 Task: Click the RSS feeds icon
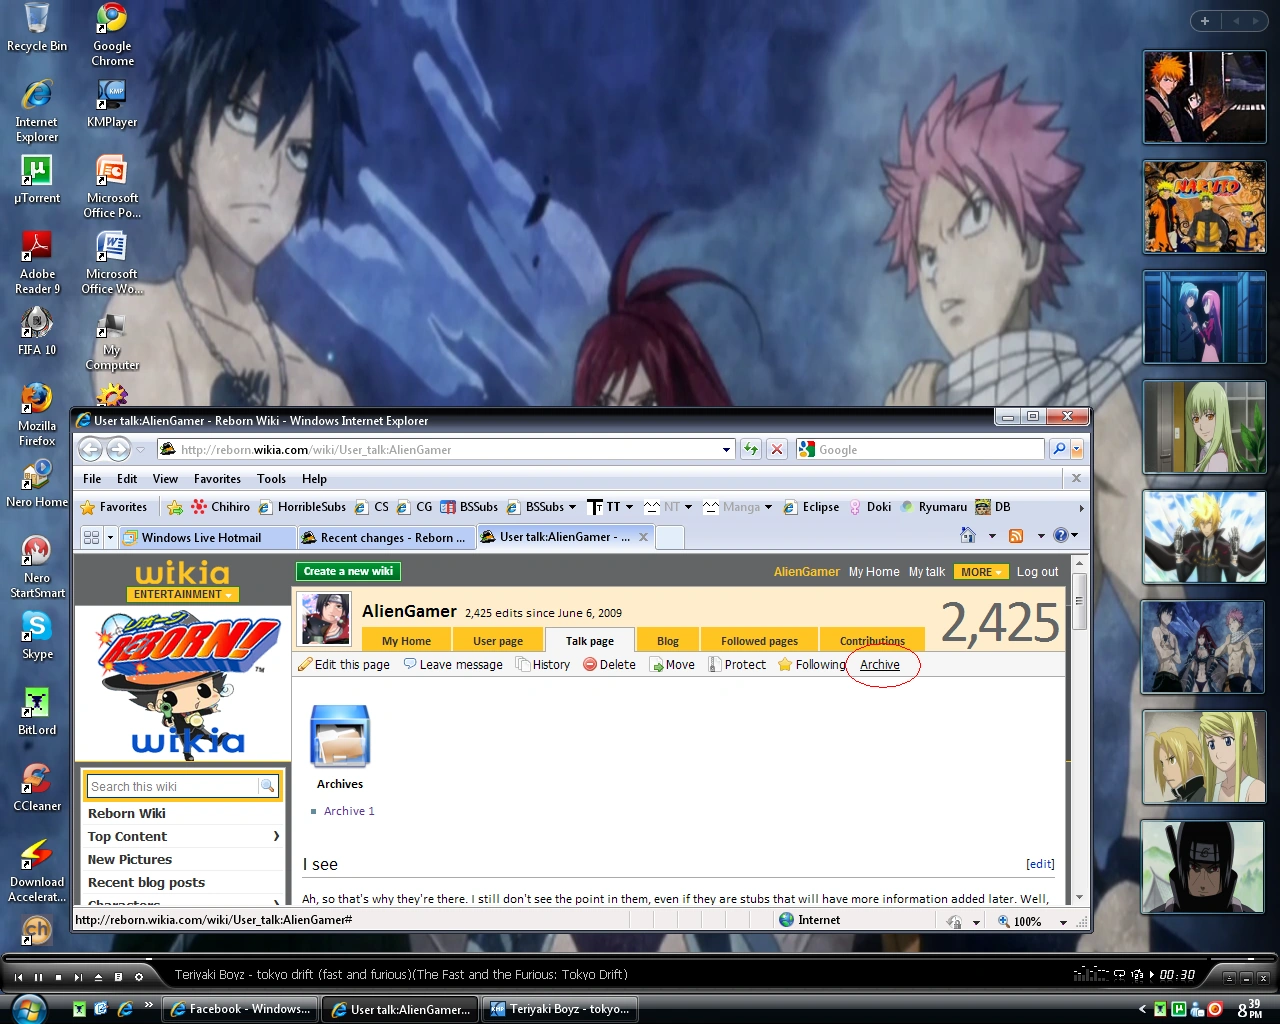pyautogui.click(x=1016, y=535)
